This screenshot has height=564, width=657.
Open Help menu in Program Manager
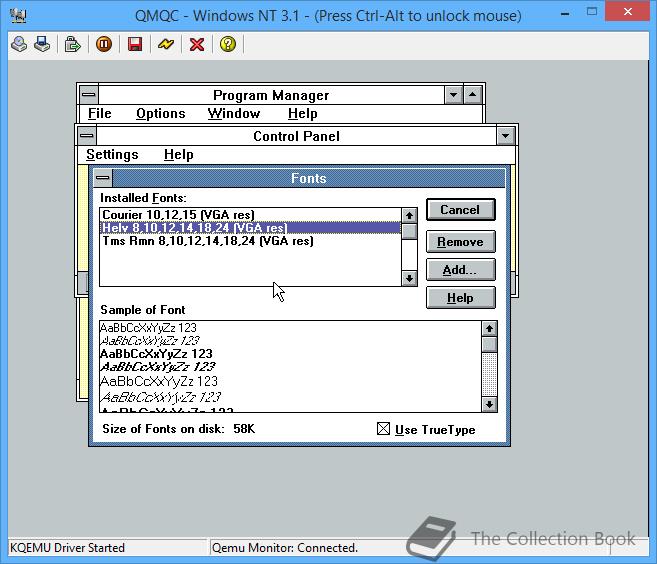303,114
